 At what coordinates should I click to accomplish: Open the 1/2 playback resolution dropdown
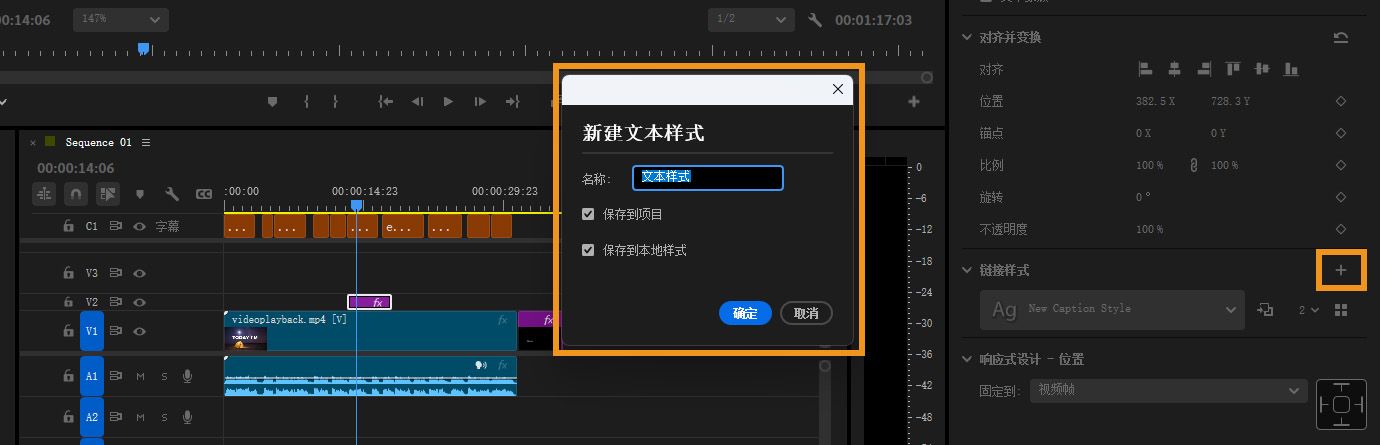(x=752, y=19)
